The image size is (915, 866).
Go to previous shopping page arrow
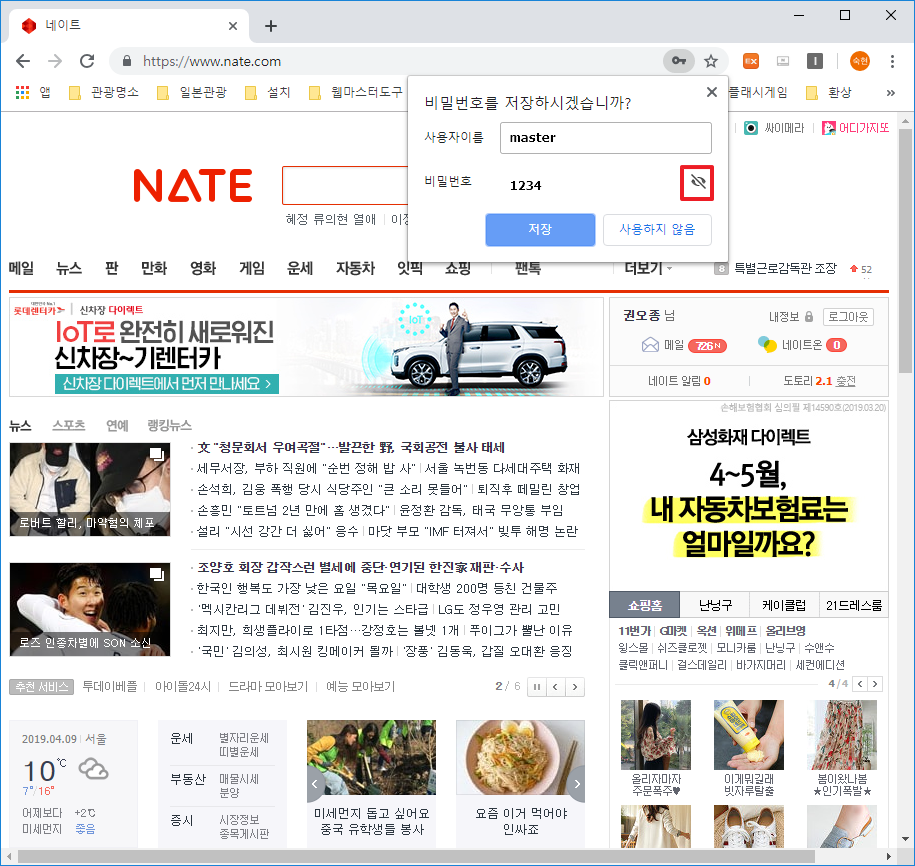coord(860,684)
